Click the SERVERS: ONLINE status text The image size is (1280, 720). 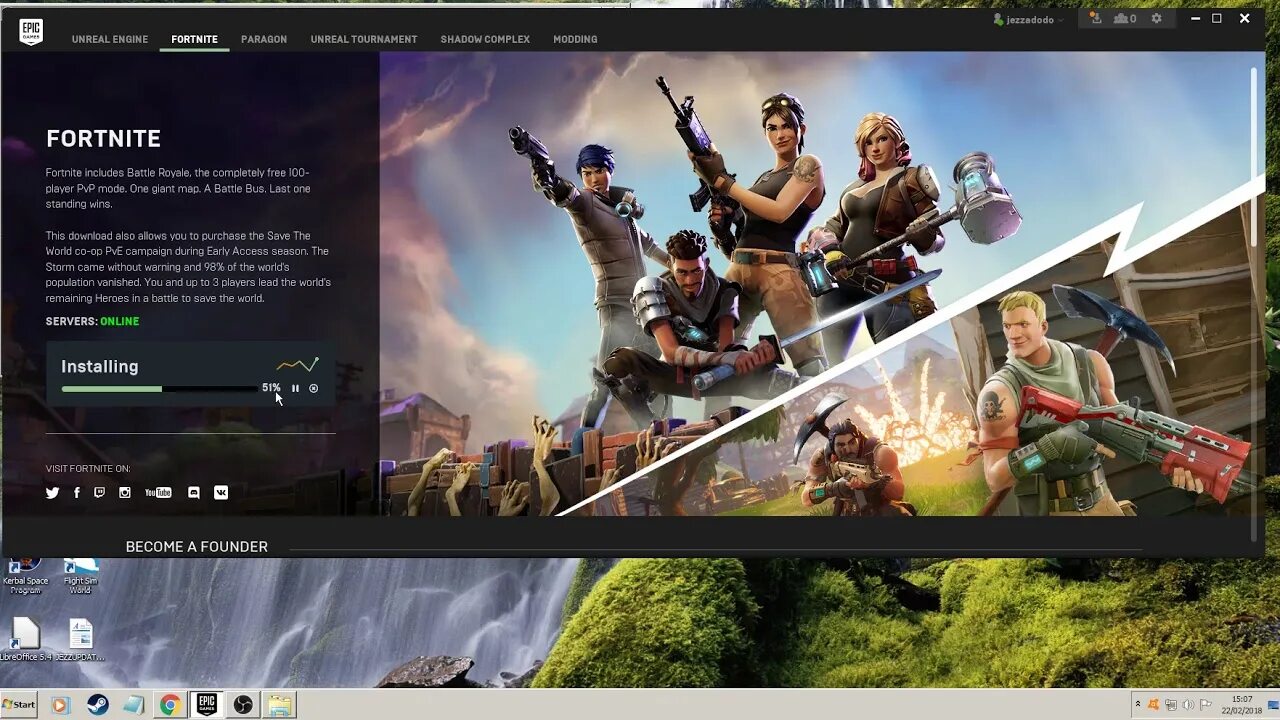tap(92, 321)
